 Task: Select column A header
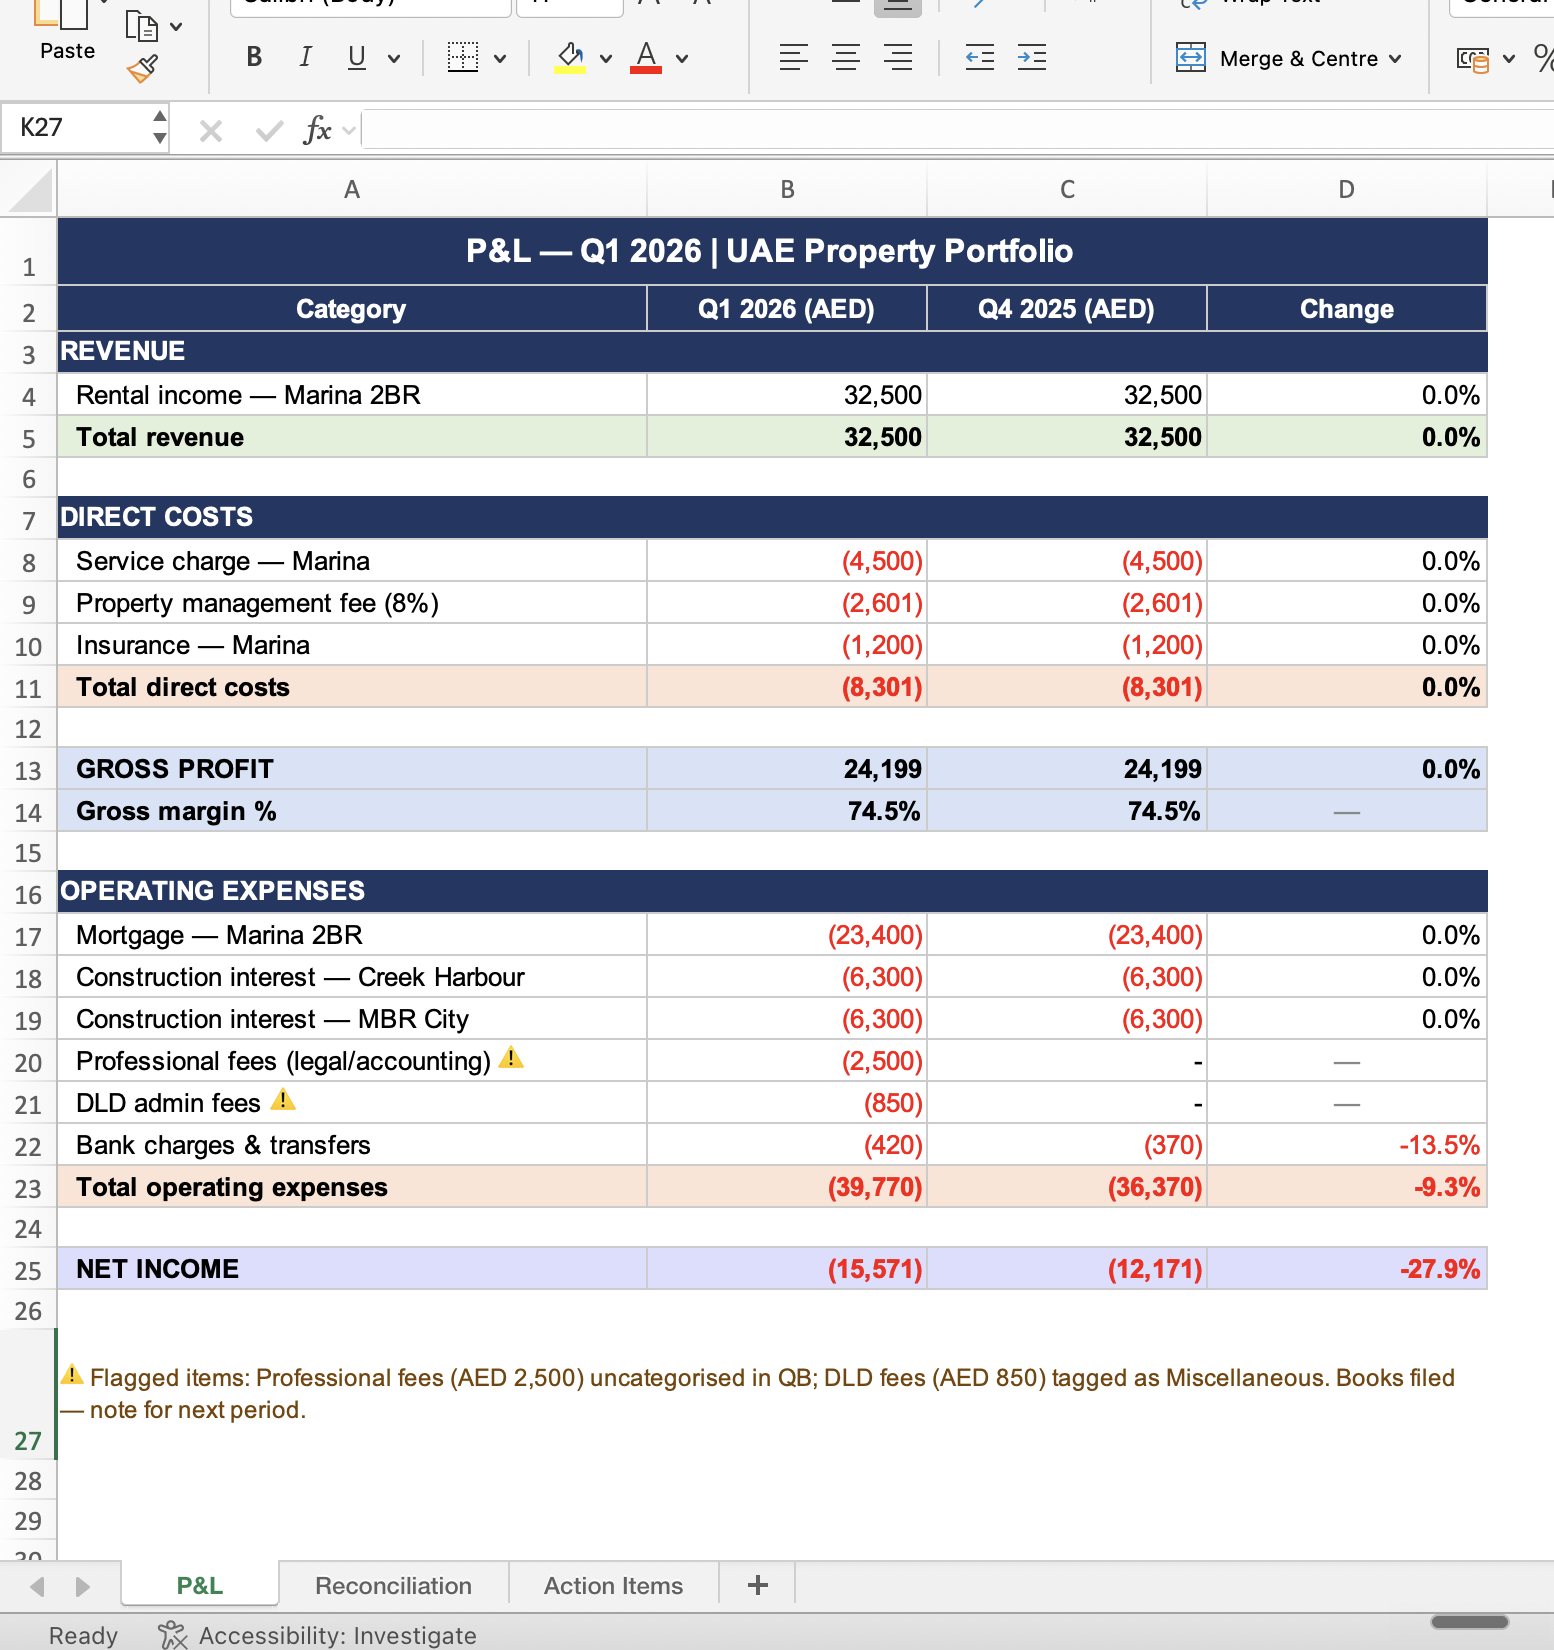tap(352, 190)
